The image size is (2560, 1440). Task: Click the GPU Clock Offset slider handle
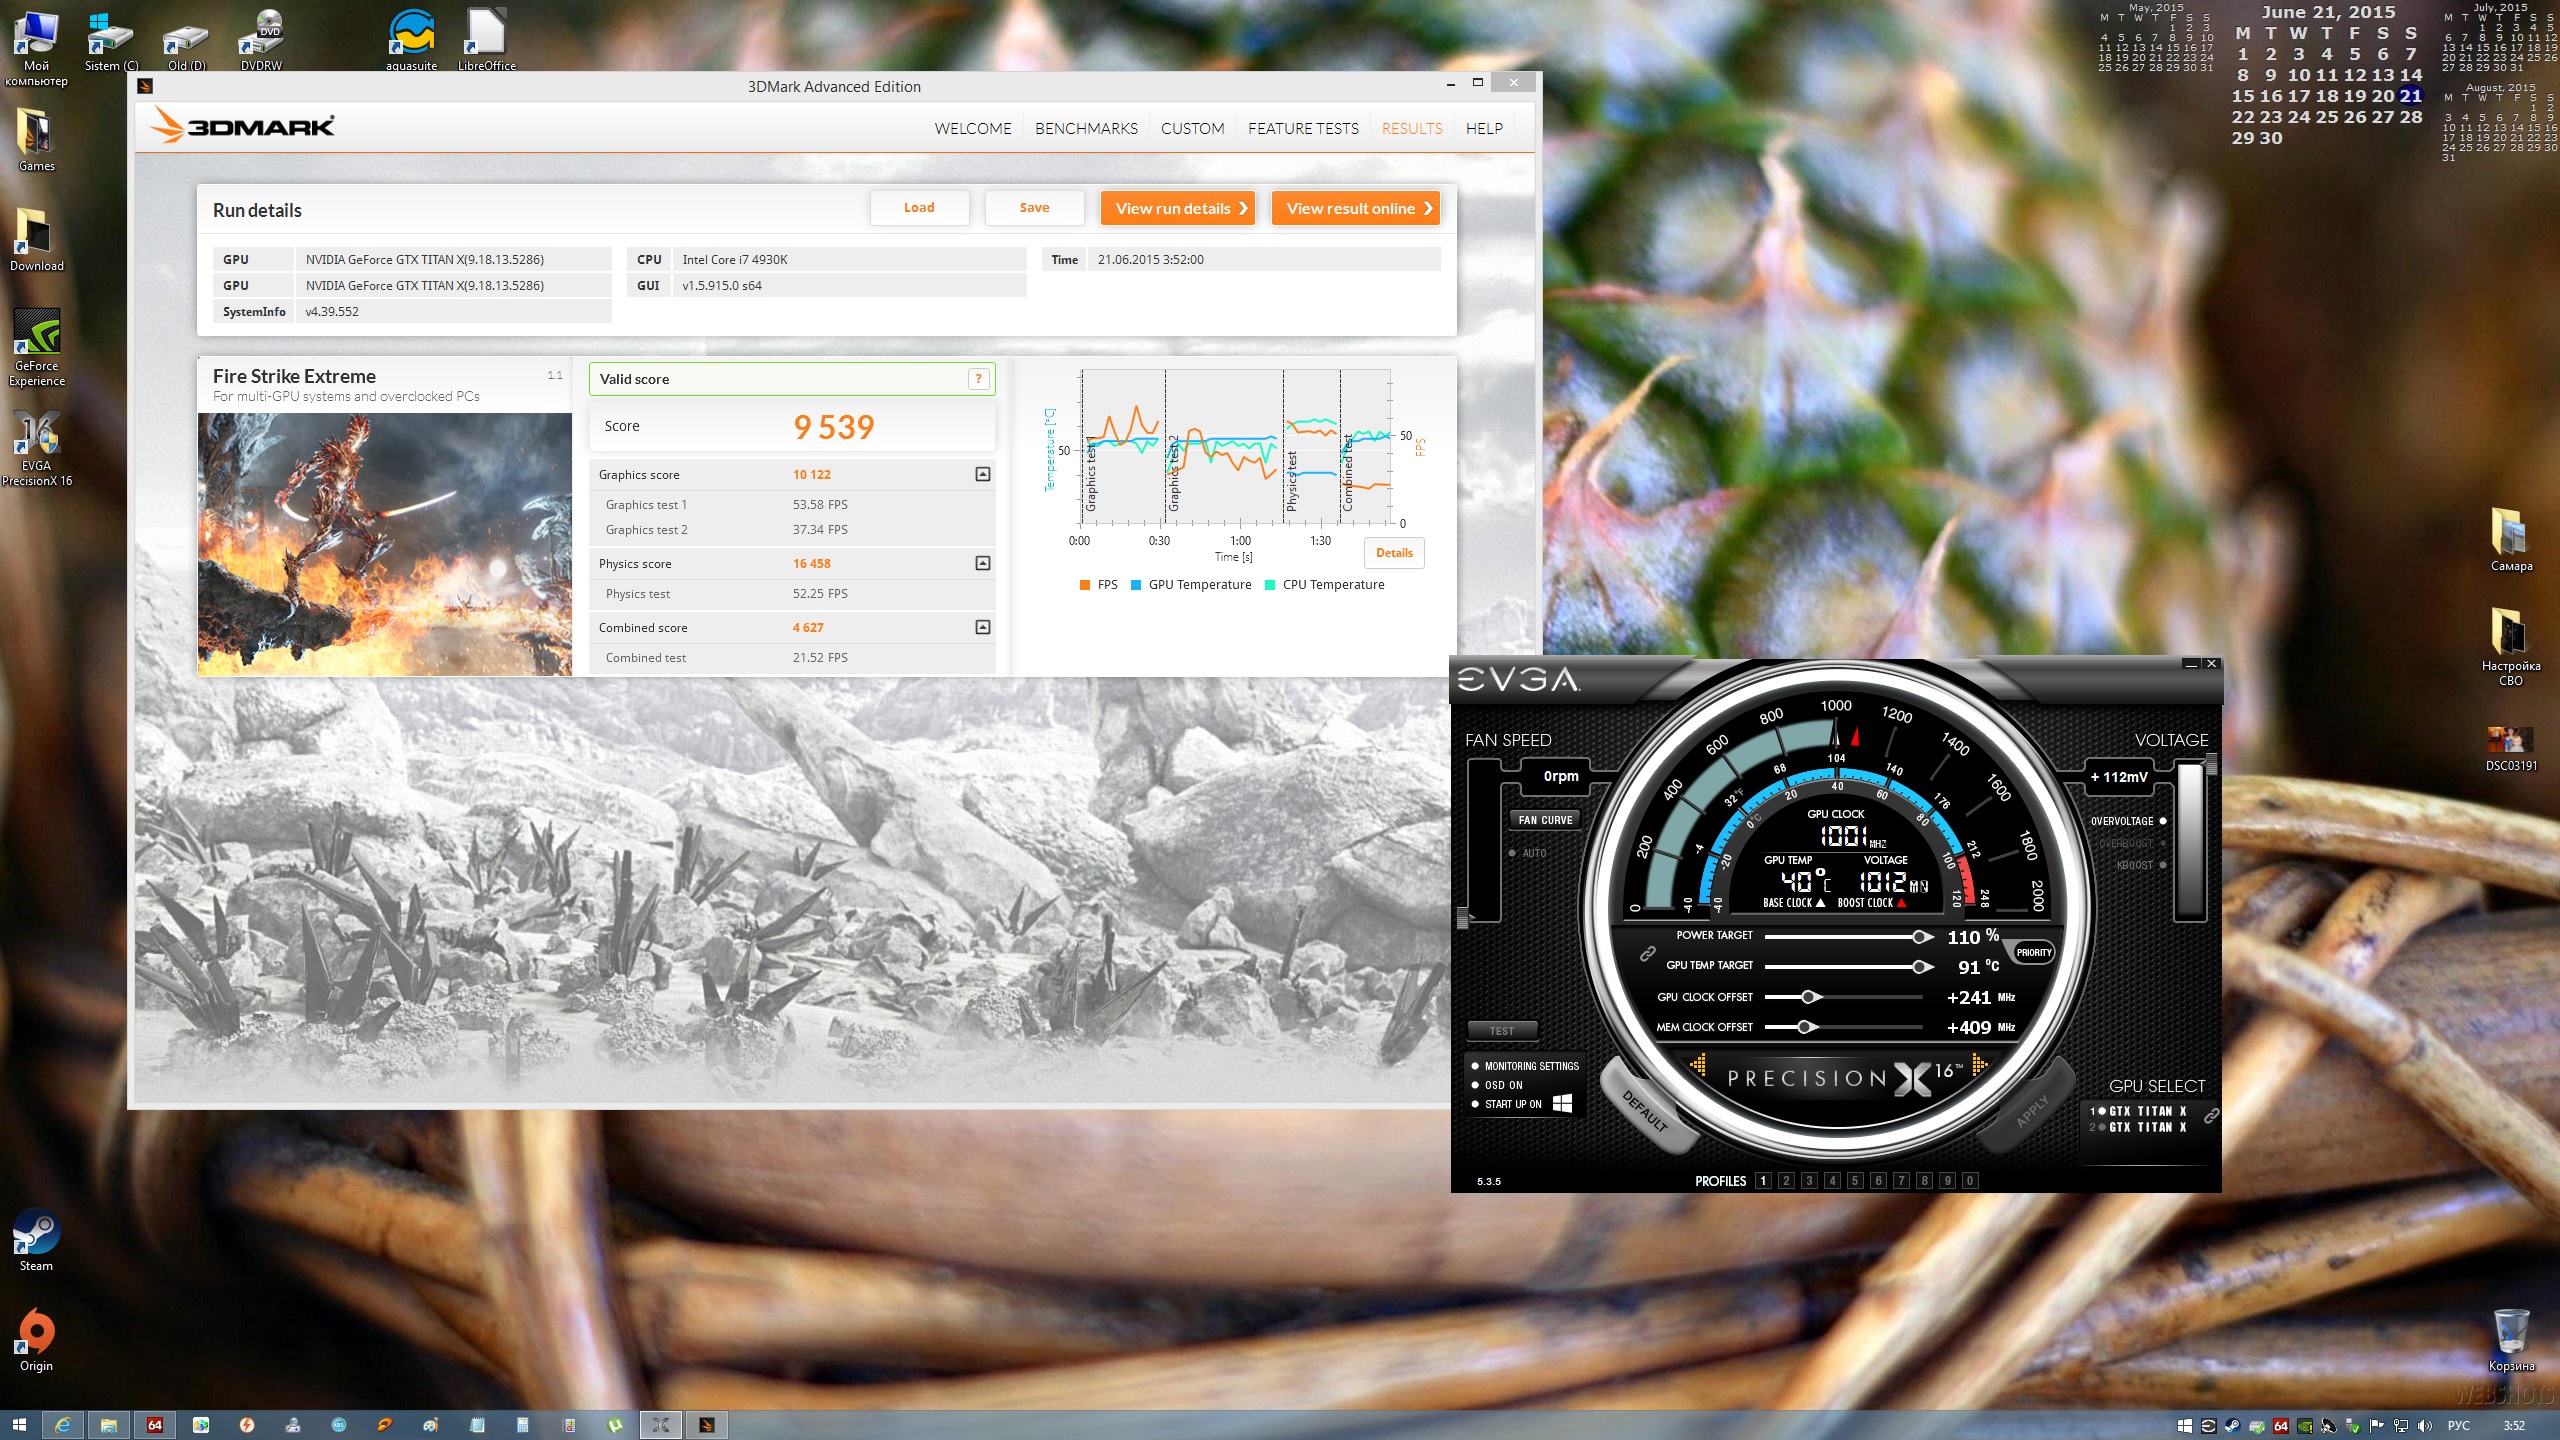(1809, 996)
